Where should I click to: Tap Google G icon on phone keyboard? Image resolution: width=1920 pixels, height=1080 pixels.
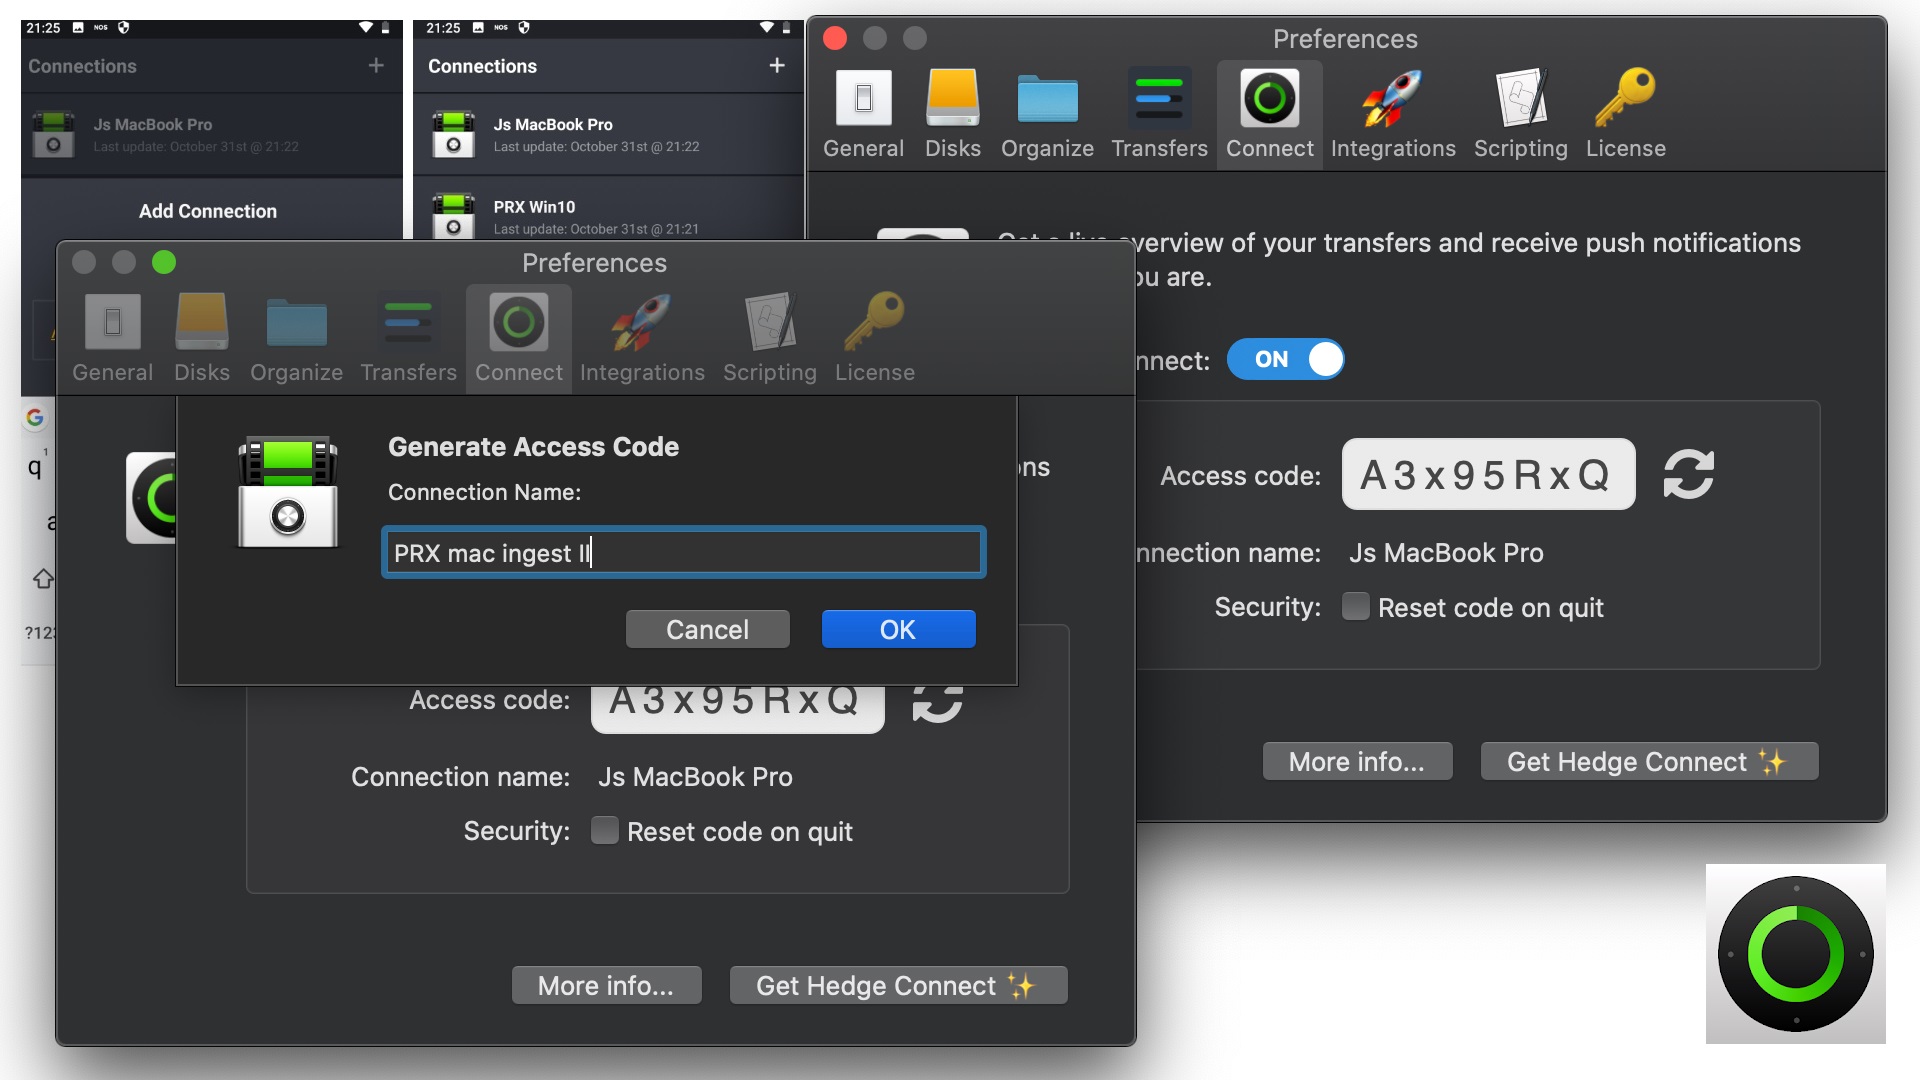click(x=35, y=417)
